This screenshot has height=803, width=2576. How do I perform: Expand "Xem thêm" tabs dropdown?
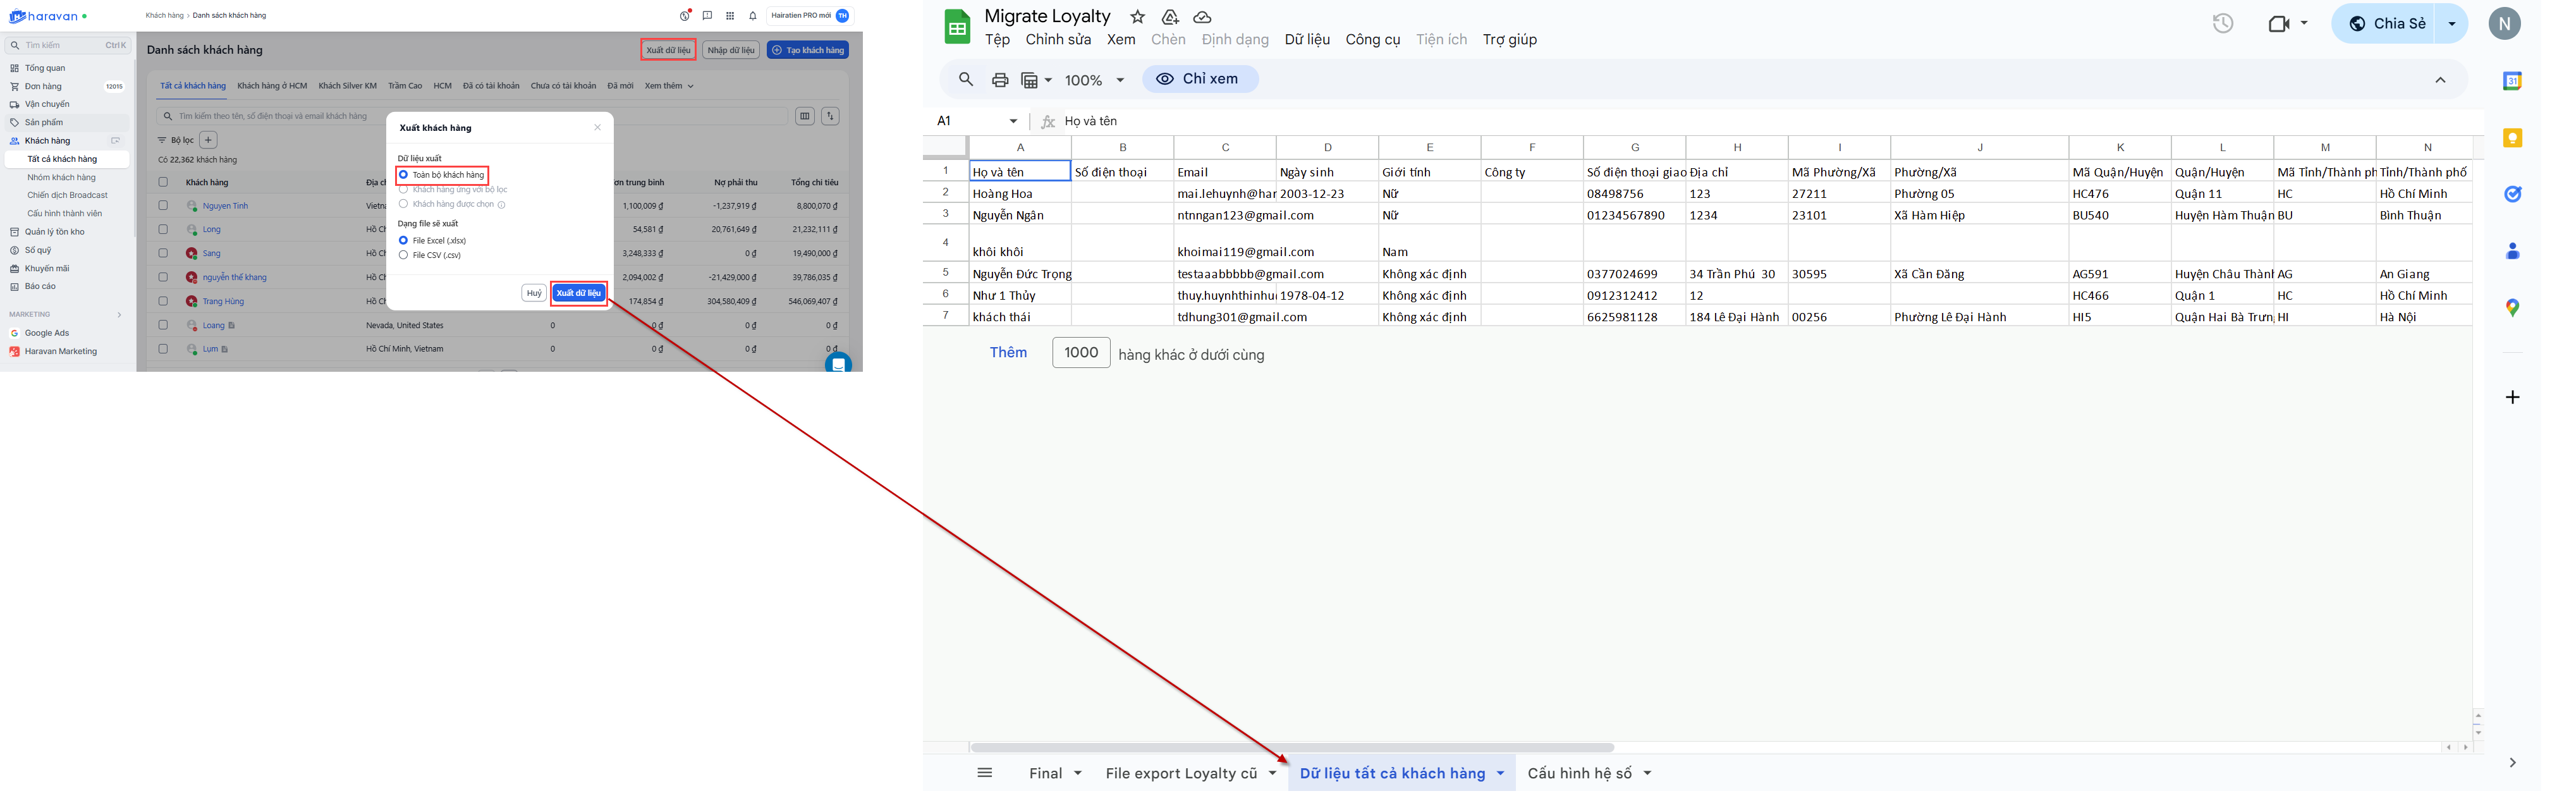[669, 86]
